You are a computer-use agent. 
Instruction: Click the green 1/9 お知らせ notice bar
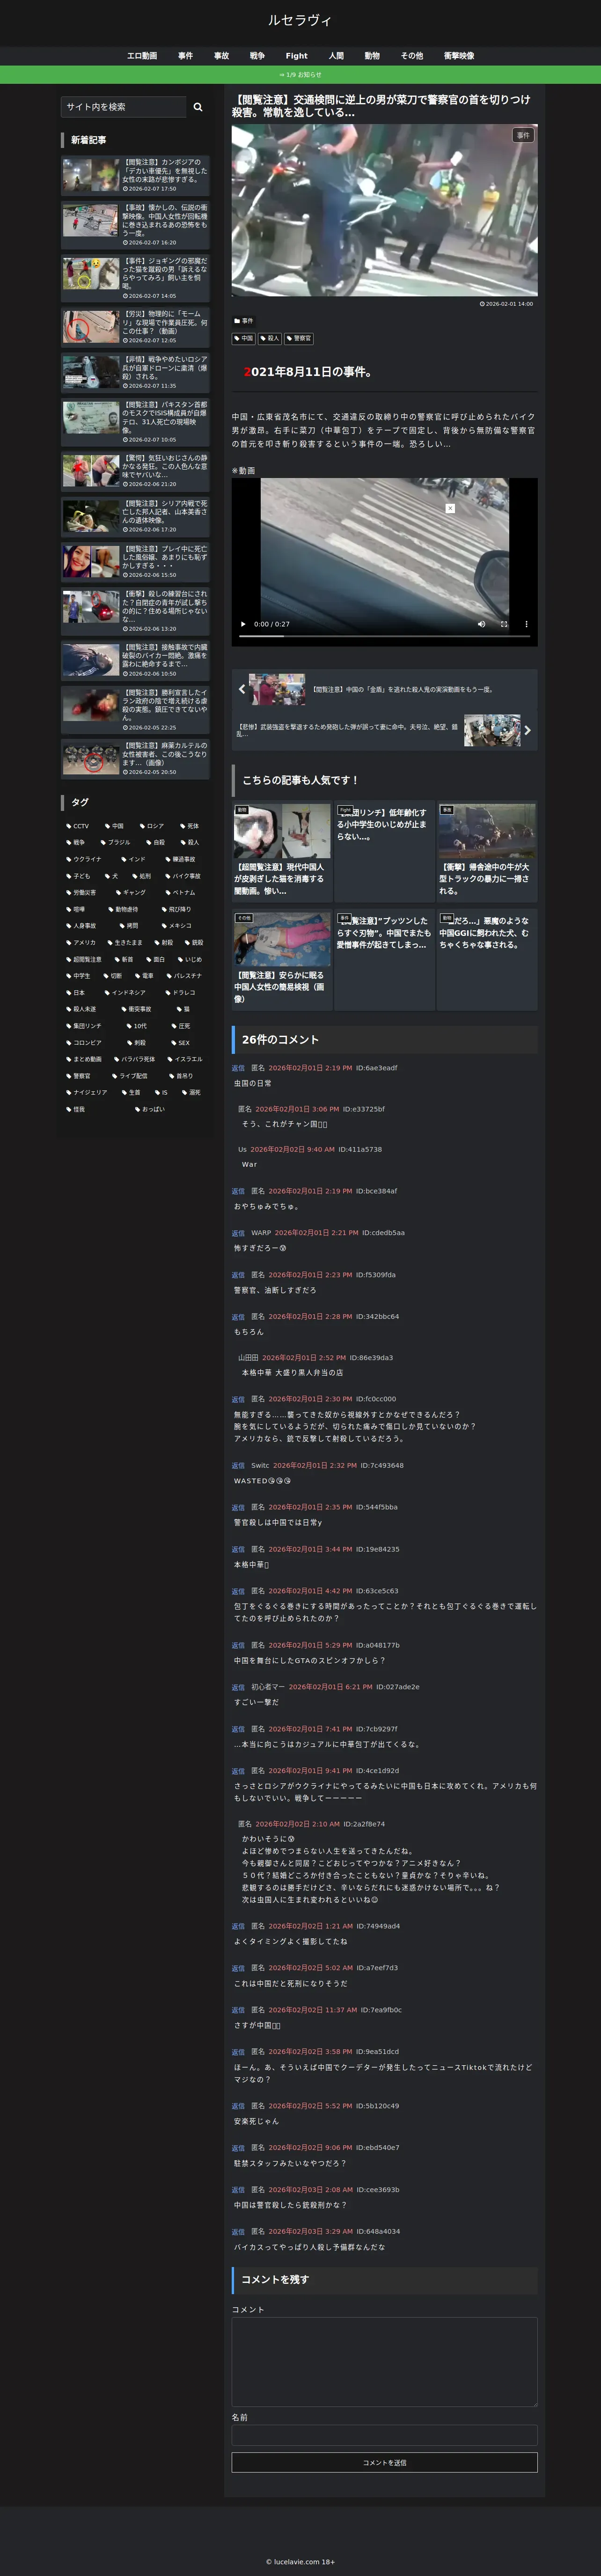(300, 75)
